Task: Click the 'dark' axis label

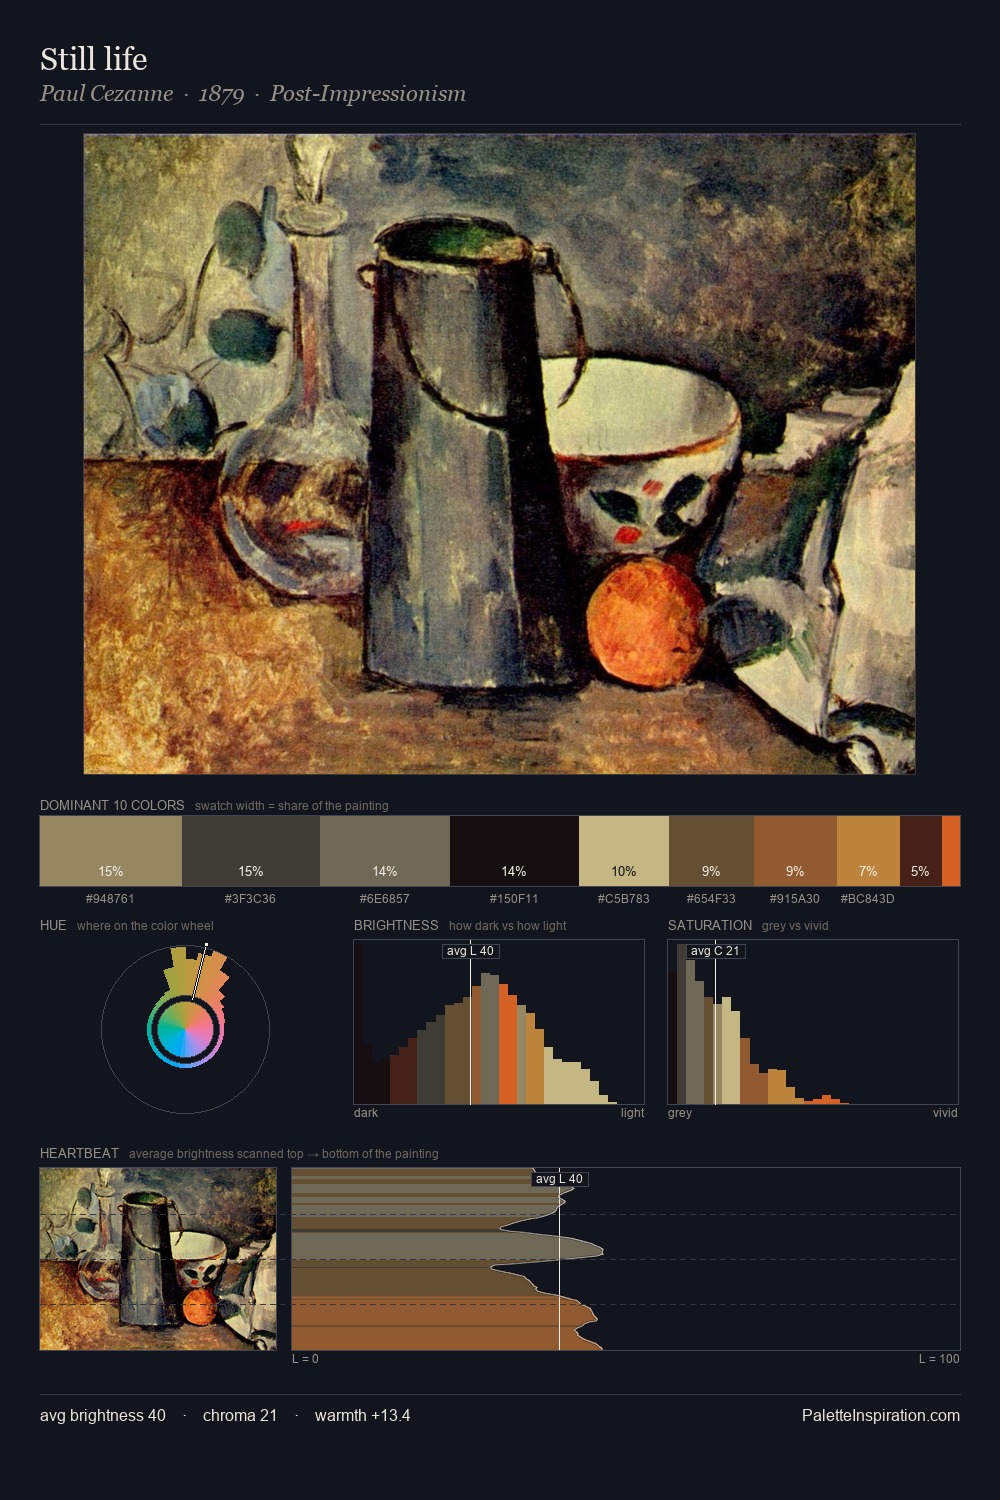Action: pyautogui.click(x=366, y=1113)
